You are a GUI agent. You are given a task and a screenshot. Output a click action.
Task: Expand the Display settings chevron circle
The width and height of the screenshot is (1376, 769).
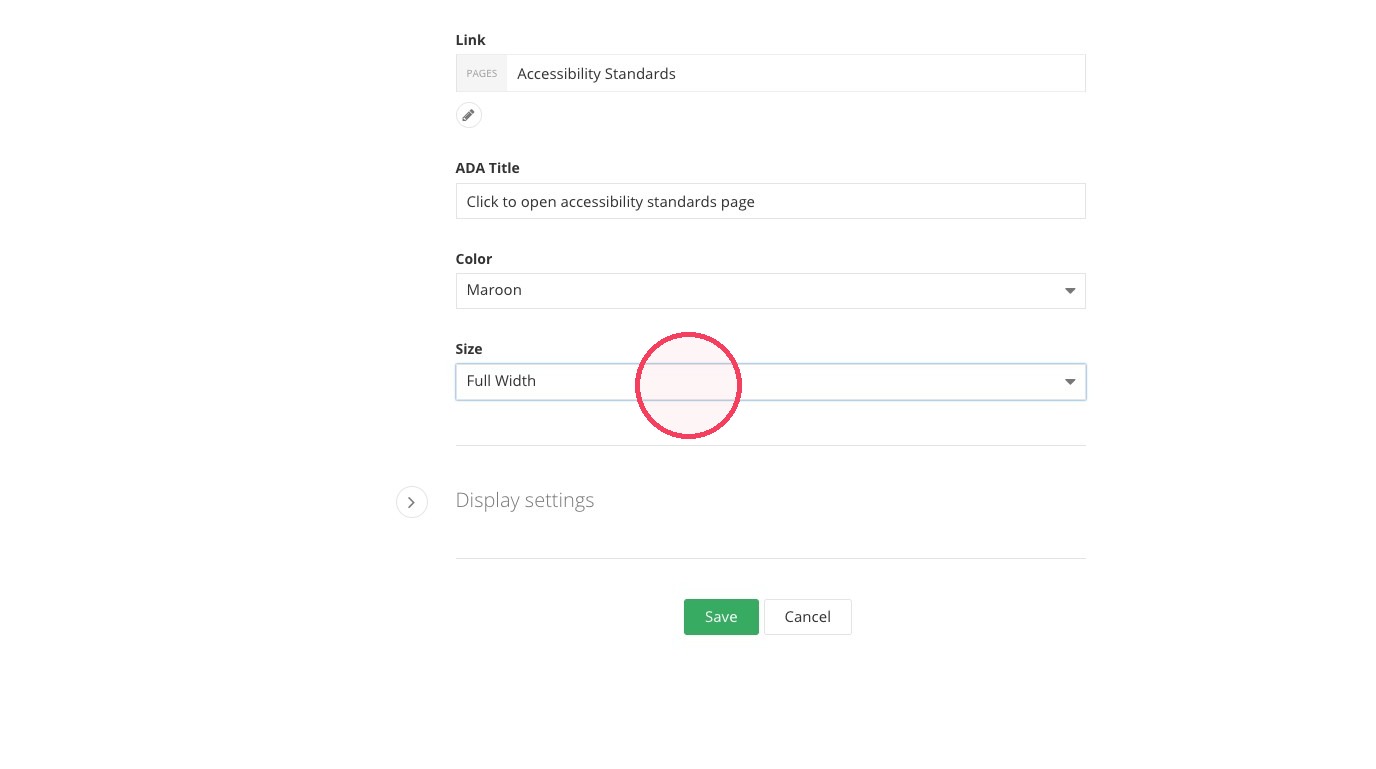click(x=412, y=502)
